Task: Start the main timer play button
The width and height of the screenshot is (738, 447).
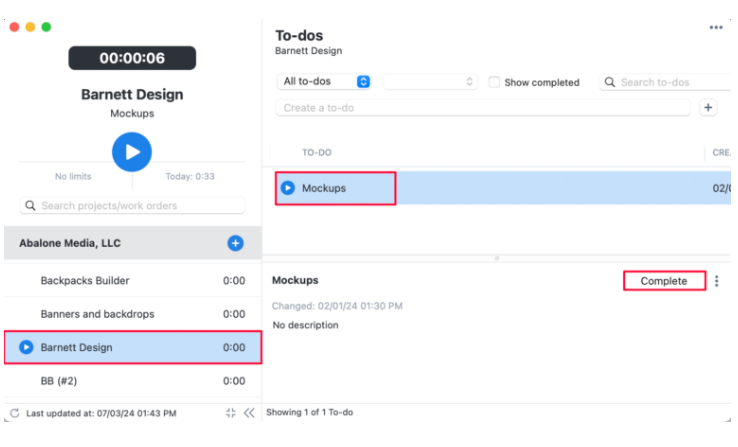Action: coord(132,152)
